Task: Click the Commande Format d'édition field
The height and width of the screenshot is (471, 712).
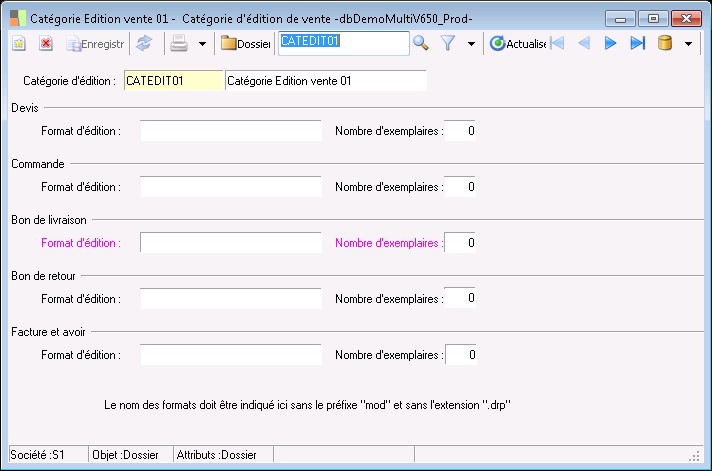Action: click(x=231, y=187)
